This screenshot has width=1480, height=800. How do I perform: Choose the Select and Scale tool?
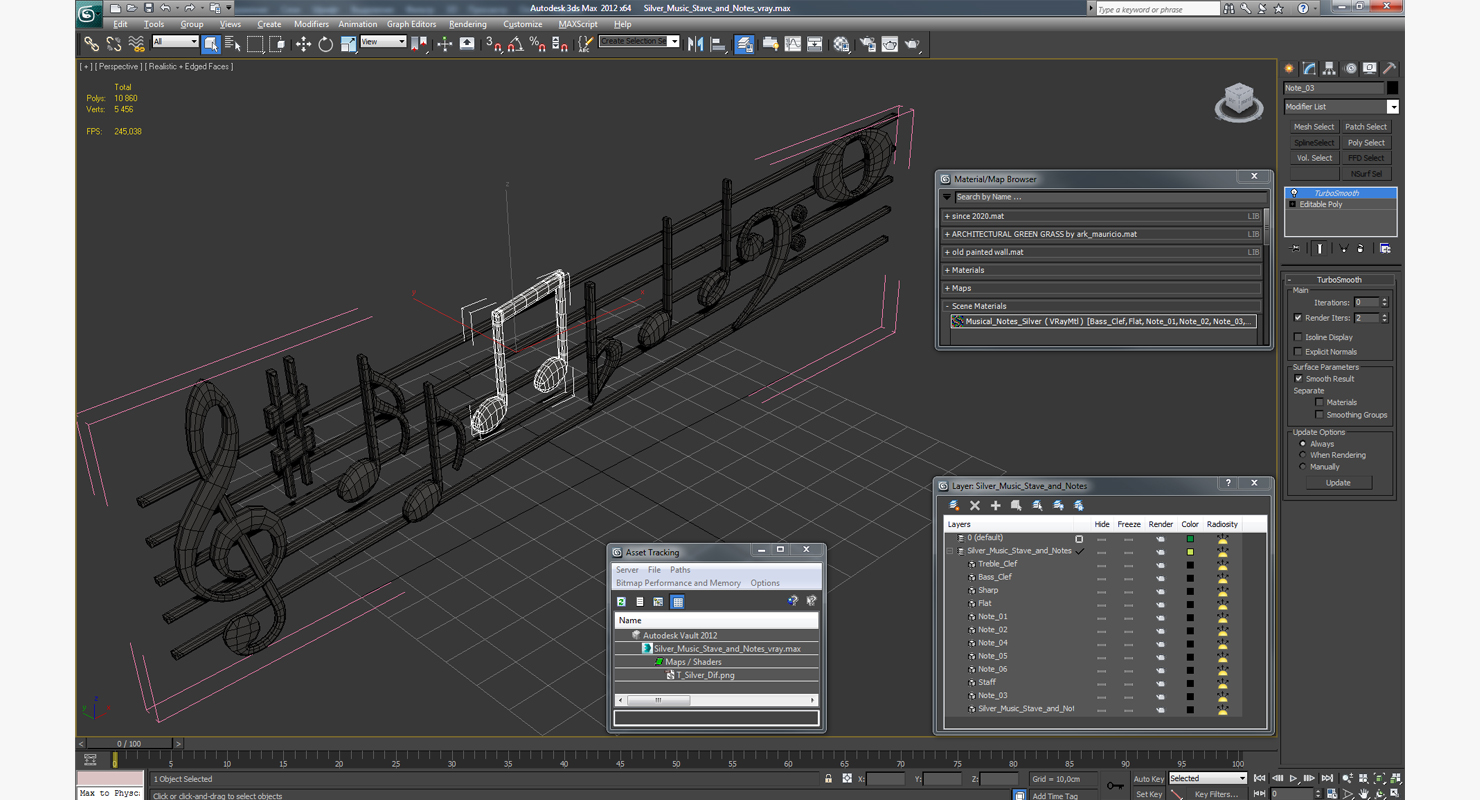(x=348, y=44)
